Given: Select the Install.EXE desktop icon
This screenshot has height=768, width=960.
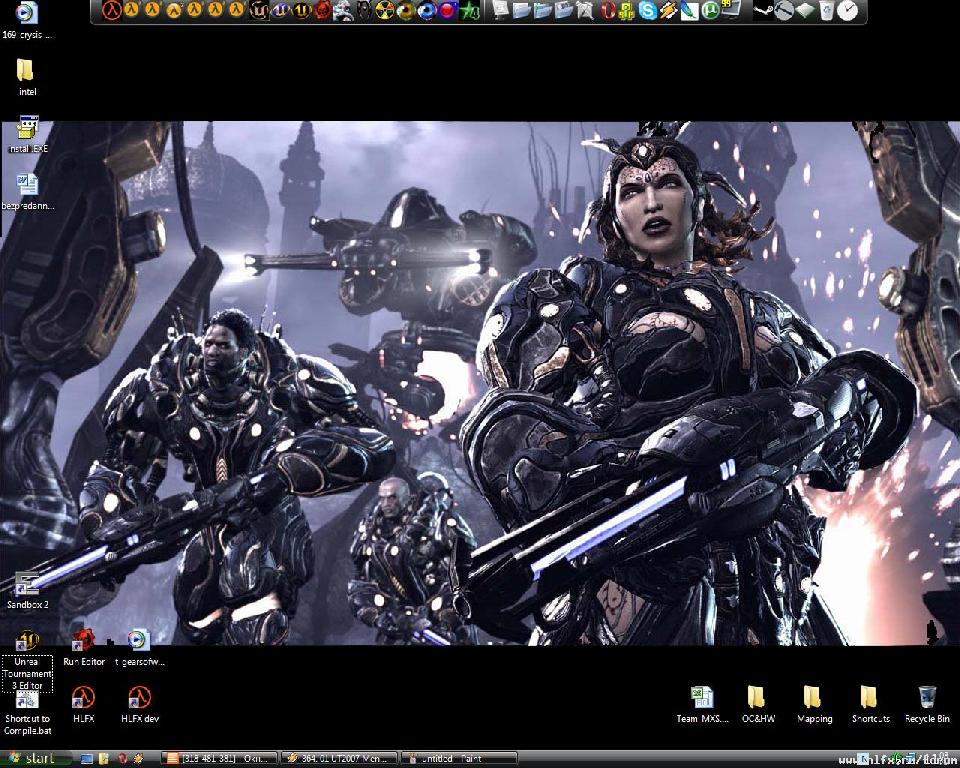Looking at the screenshot, I should tap(27, 134).
